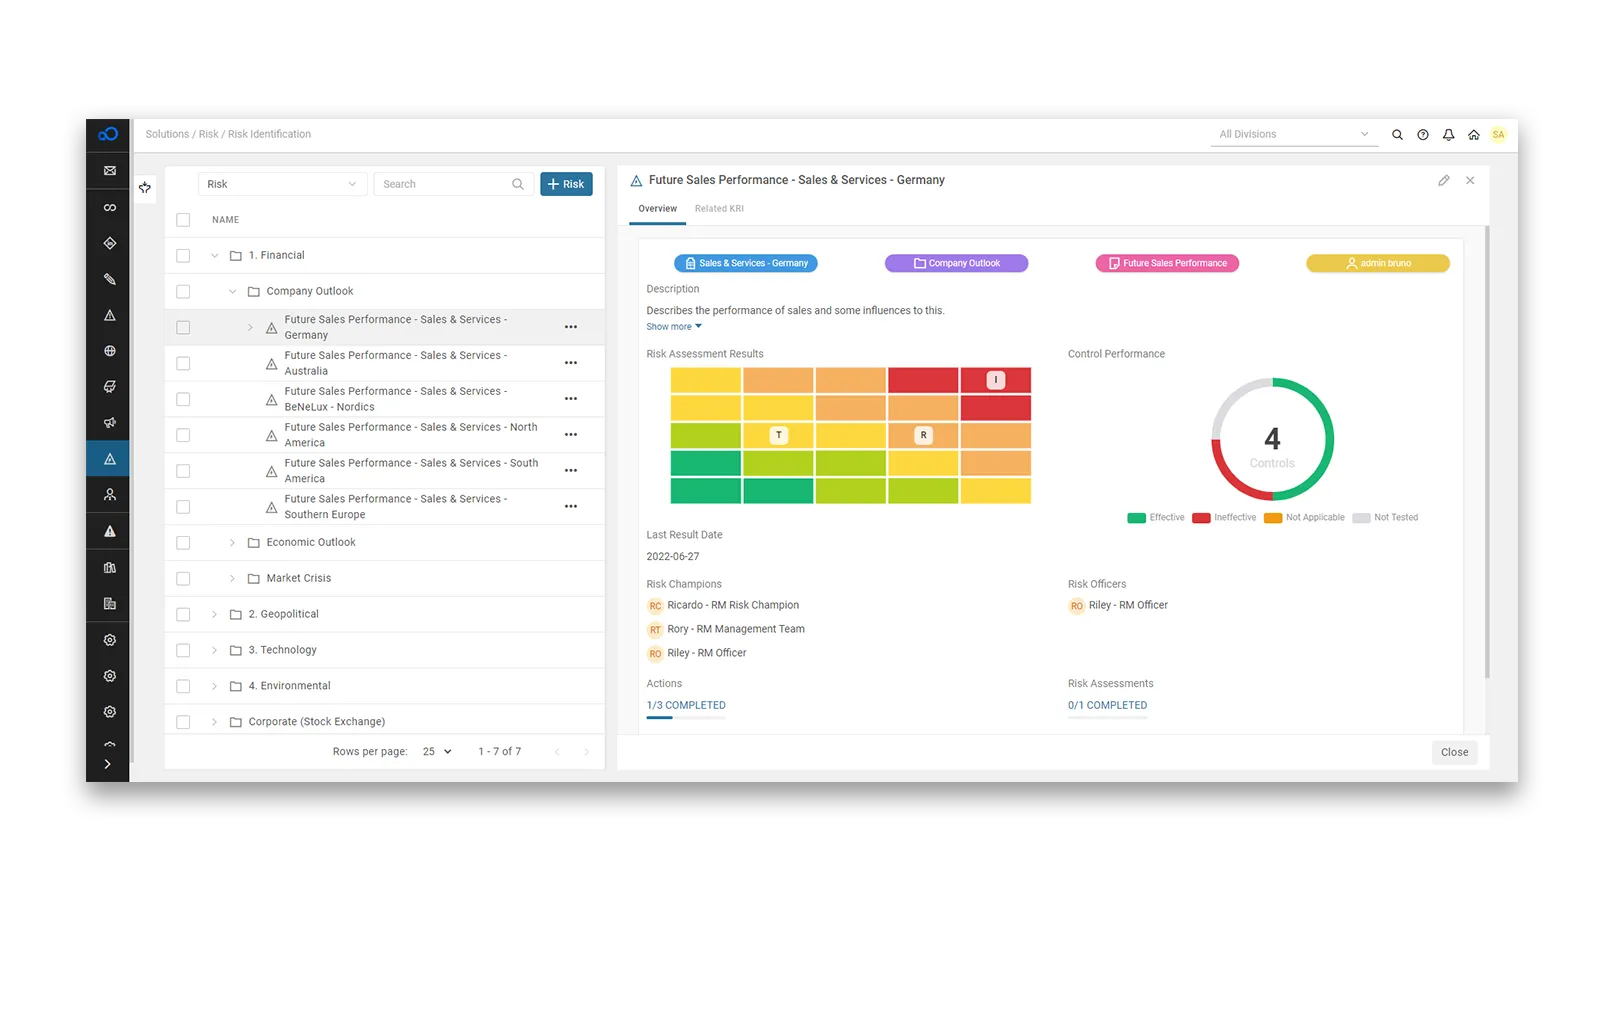This screenshot has width=1600, height=1022.
Task: Check the Economic Outlook row checkbox
Action: (183, 543)
